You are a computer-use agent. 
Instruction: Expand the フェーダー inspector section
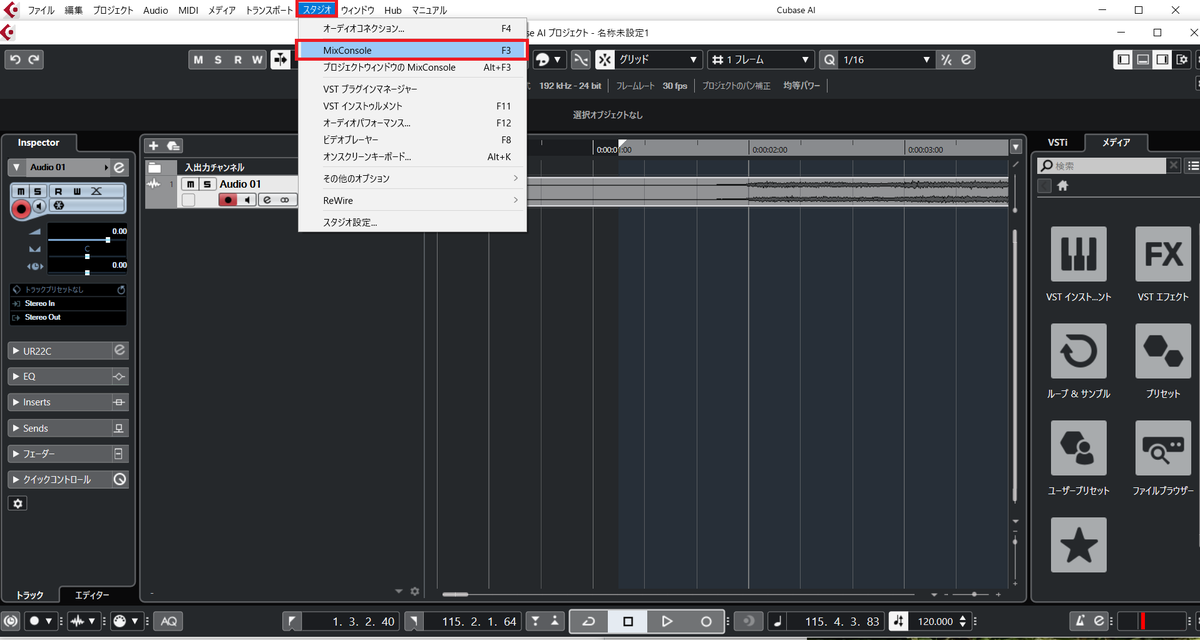(x=68, y=454)
